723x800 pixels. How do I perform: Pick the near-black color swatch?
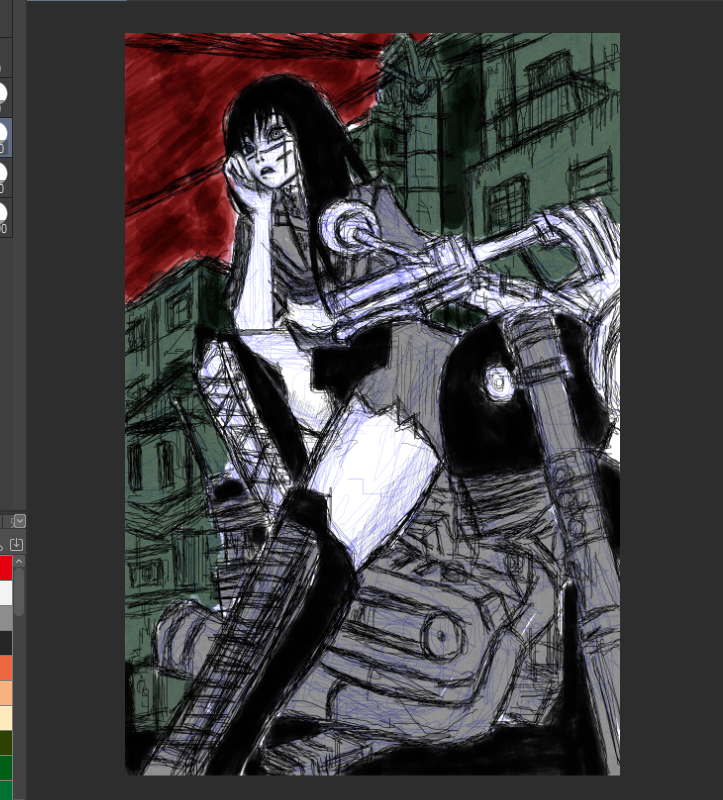[6, 643]
